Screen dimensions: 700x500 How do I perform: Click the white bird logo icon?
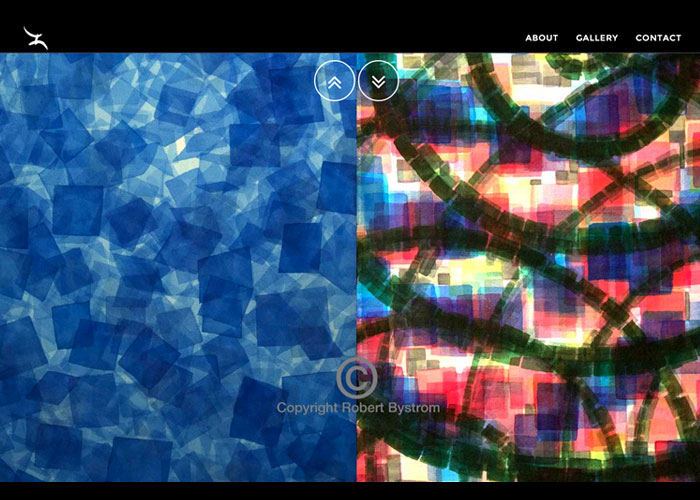pyautogui.click(x=36, y=38)
